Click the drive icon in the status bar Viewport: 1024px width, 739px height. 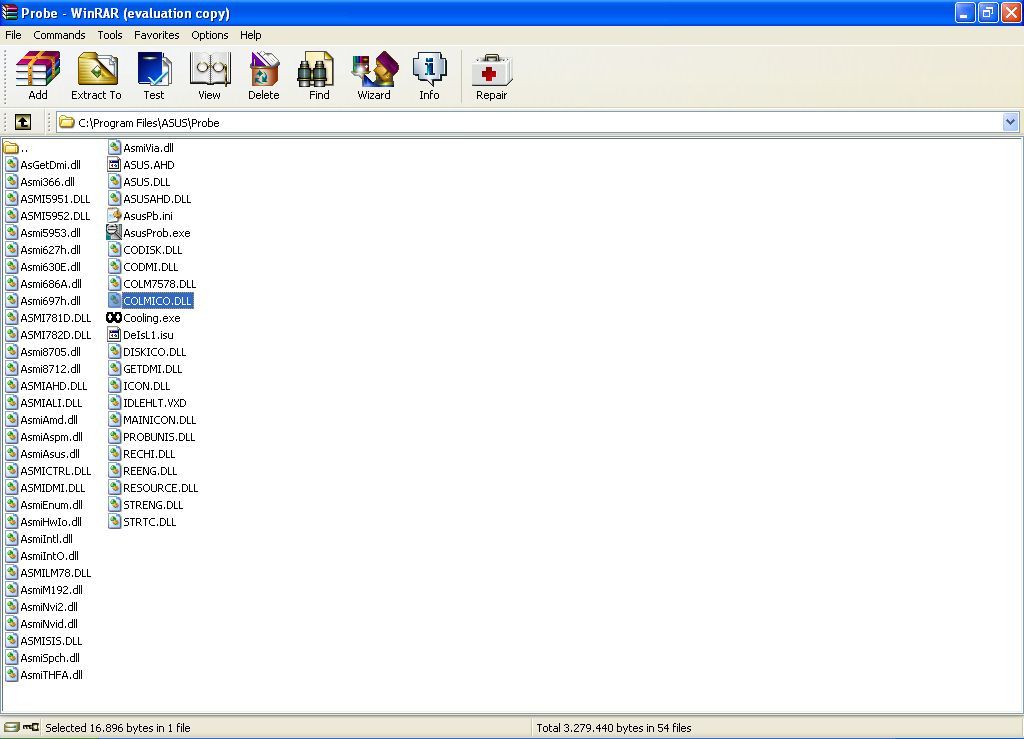[x=10, y=728]
